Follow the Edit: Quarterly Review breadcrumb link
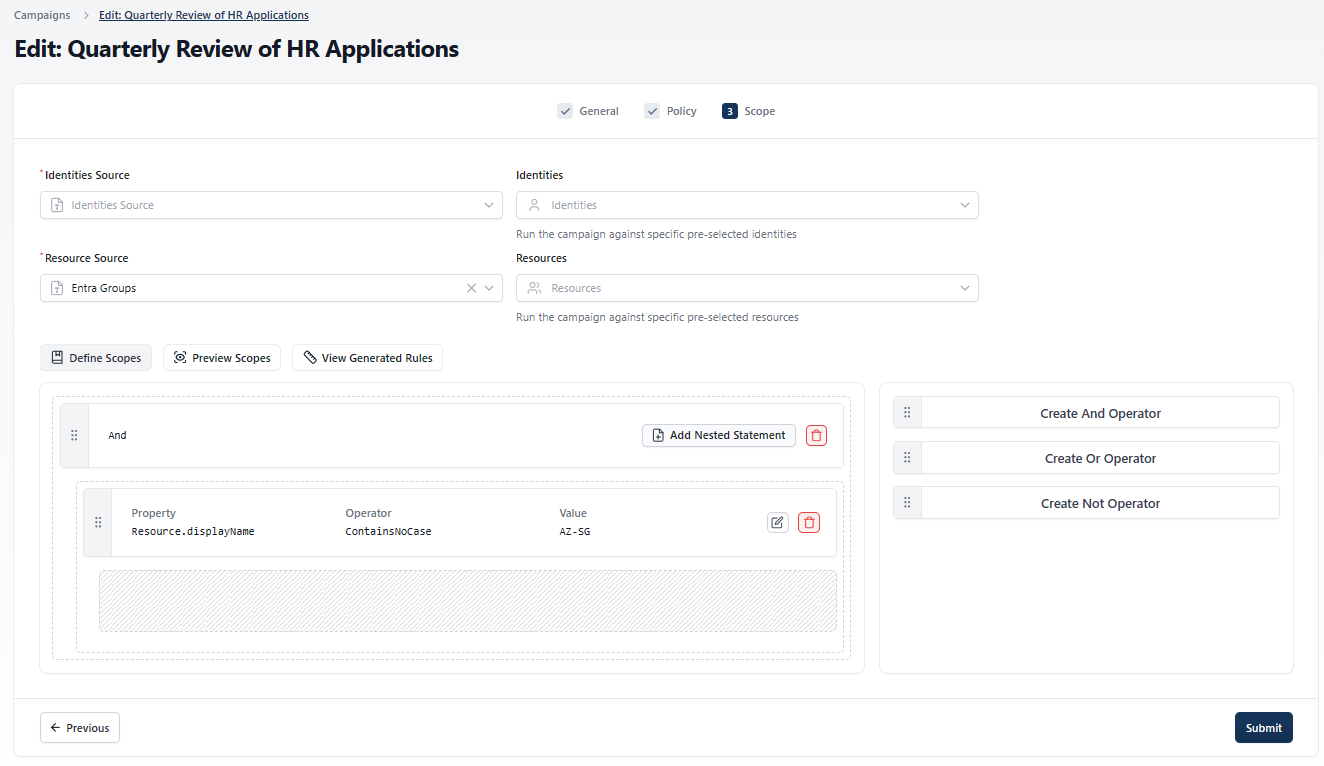Screen dimensions: 1324x766 tap(203, 14)
